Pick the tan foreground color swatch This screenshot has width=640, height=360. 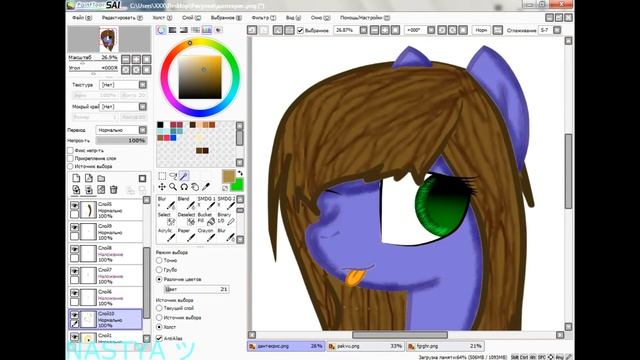click(x=229, y=176)
